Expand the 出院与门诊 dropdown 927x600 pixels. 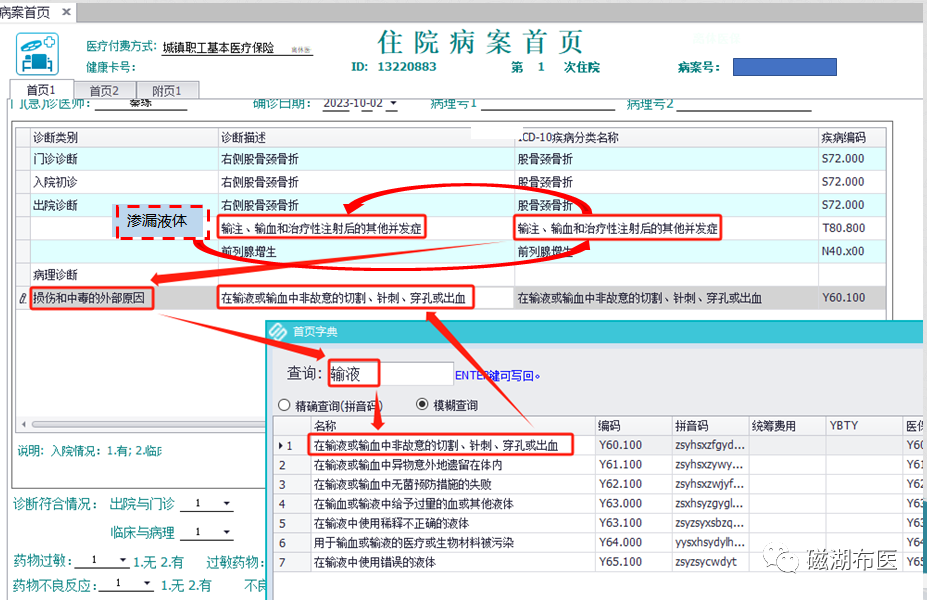(x=226, y=504)
